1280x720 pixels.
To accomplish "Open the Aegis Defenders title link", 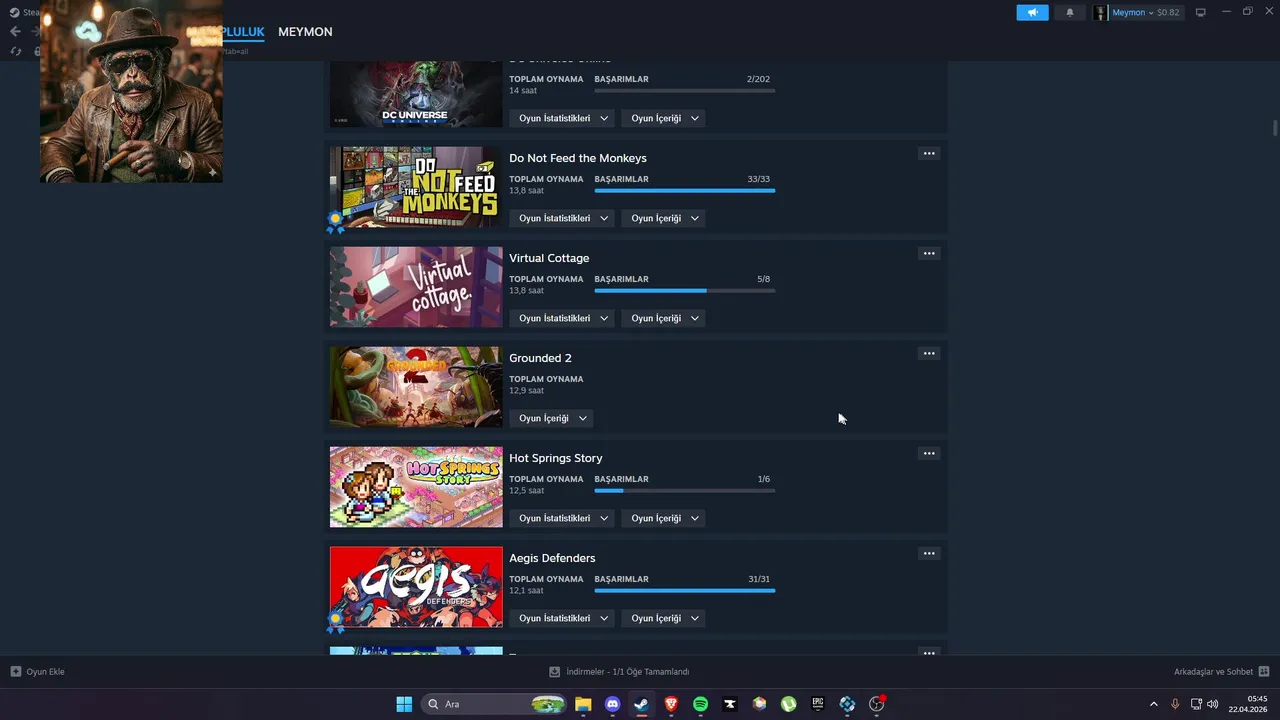I will pyautogui.click(x=552, y=558).
